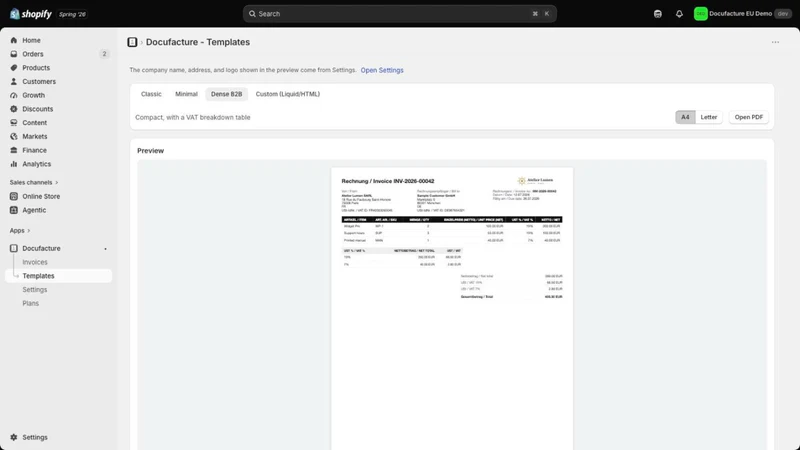Click 'Rechnung / Invoice INV-2026-00042' title
Image resolution: width=800 pixels, height=450 pixels.
point(388,181)
